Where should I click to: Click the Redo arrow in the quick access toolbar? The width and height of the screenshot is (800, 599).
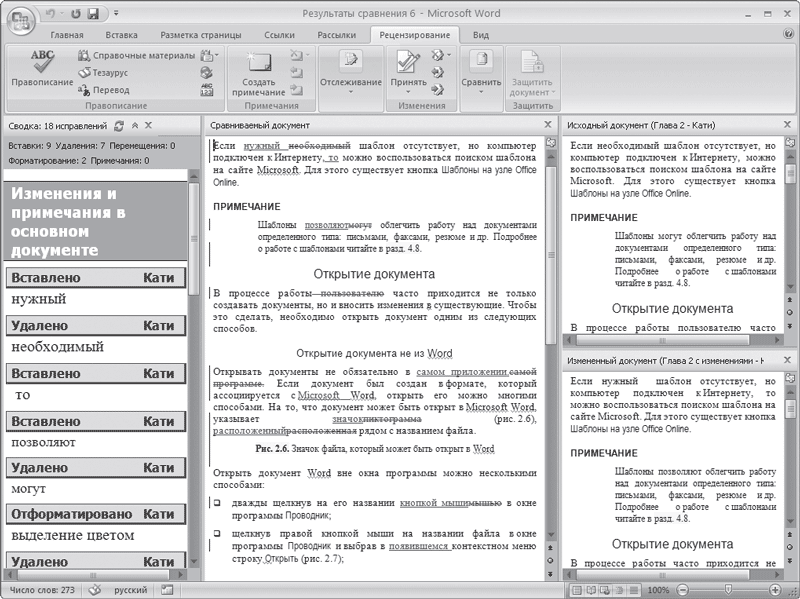click(76, 14)
